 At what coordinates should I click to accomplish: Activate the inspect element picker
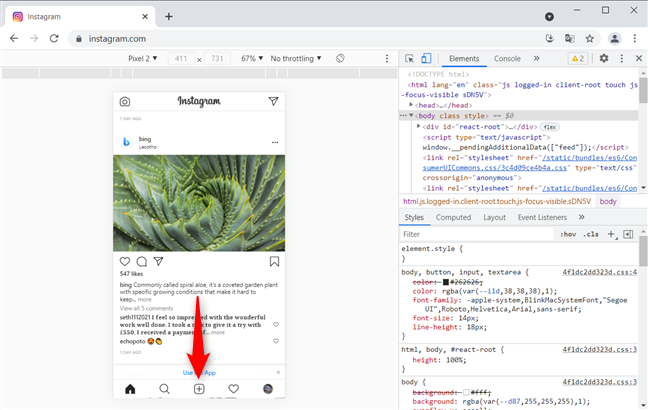coord(410,59)
